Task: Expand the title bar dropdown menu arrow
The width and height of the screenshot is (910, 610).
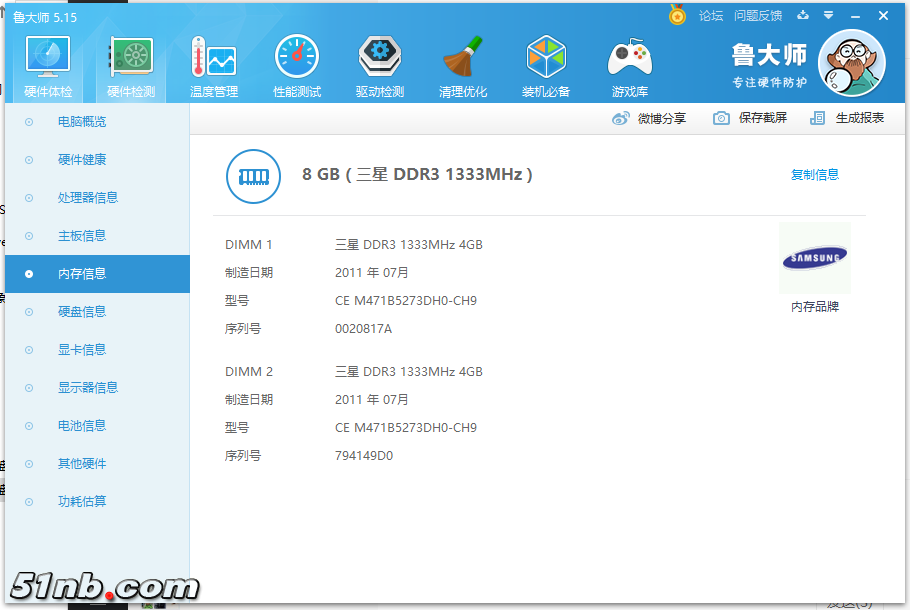Action: click(x=828, y=16)
